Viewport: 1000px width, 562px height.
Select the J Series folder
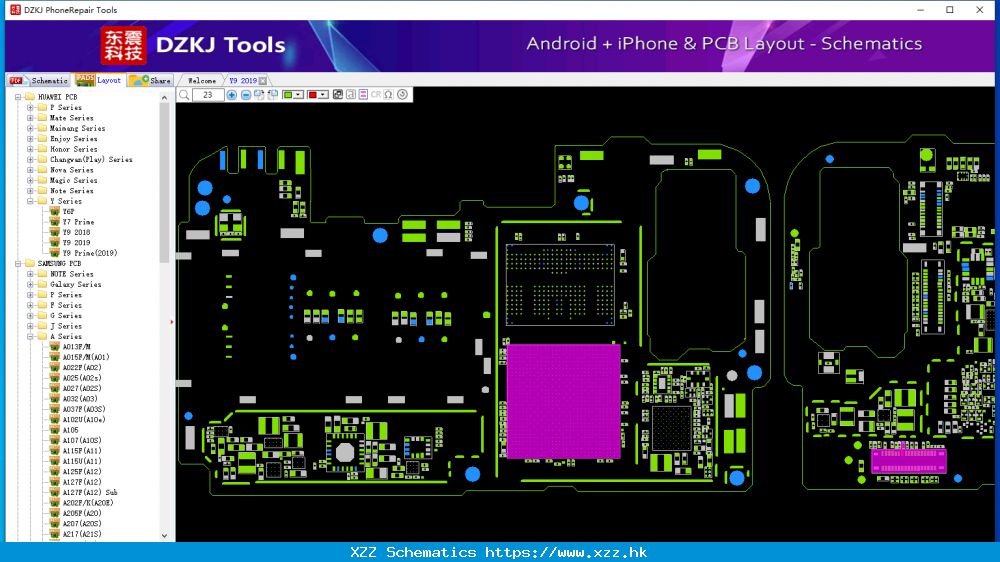[x=66, y=326]
